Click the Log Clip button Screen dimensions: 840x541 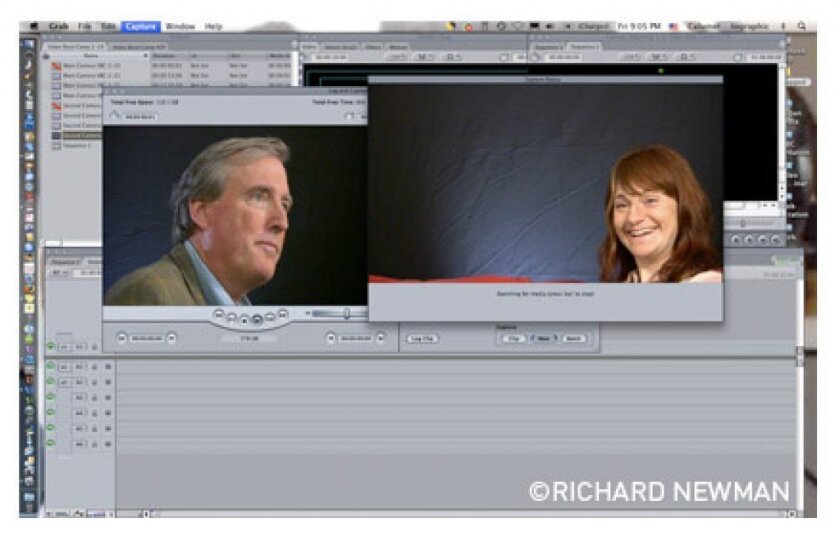click(x=423, y=339)
